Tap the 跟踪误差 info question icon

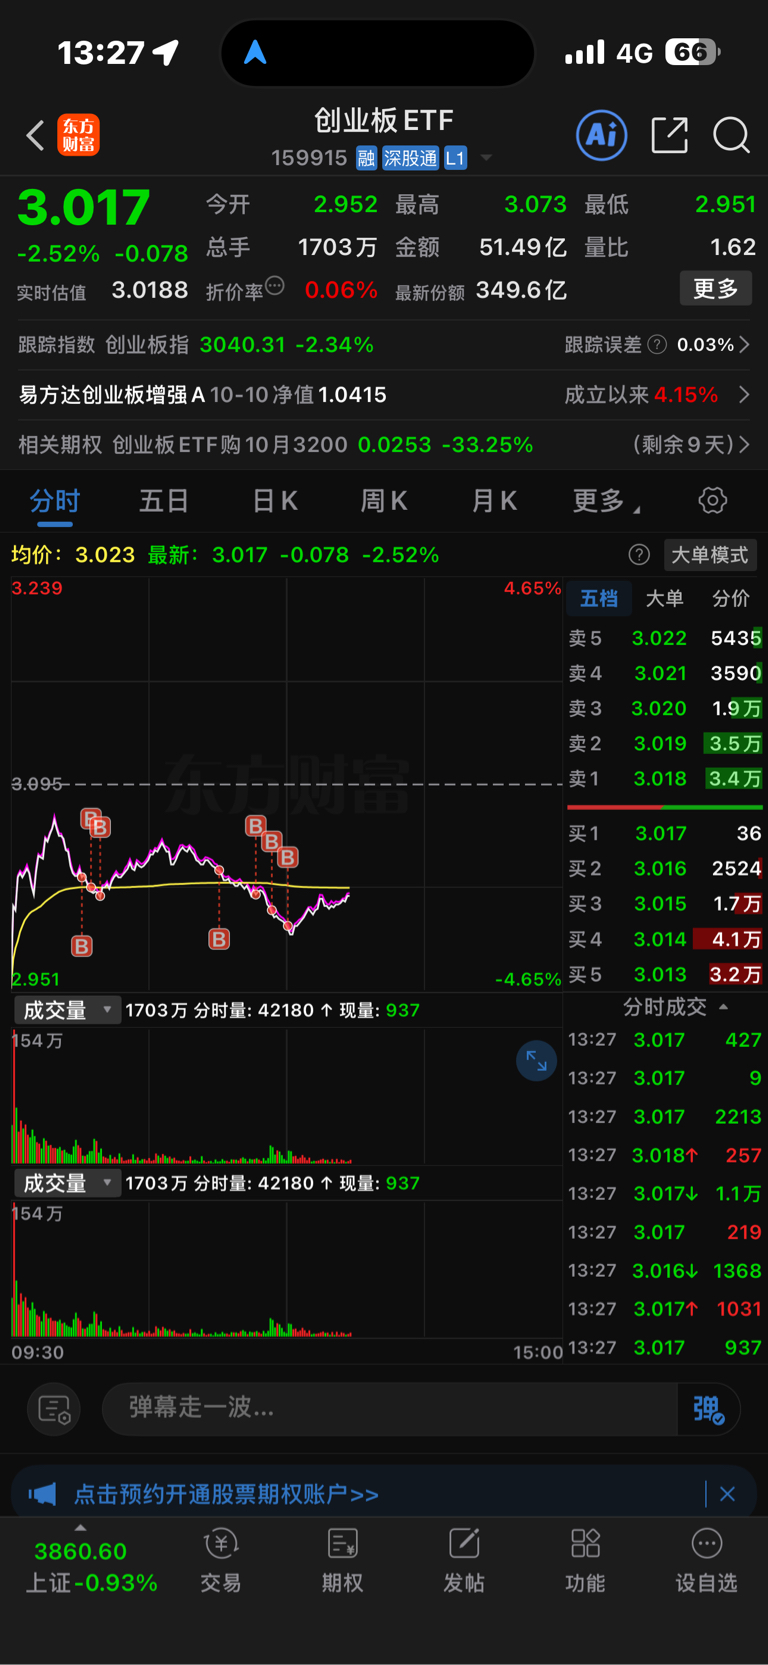(657, 345)
